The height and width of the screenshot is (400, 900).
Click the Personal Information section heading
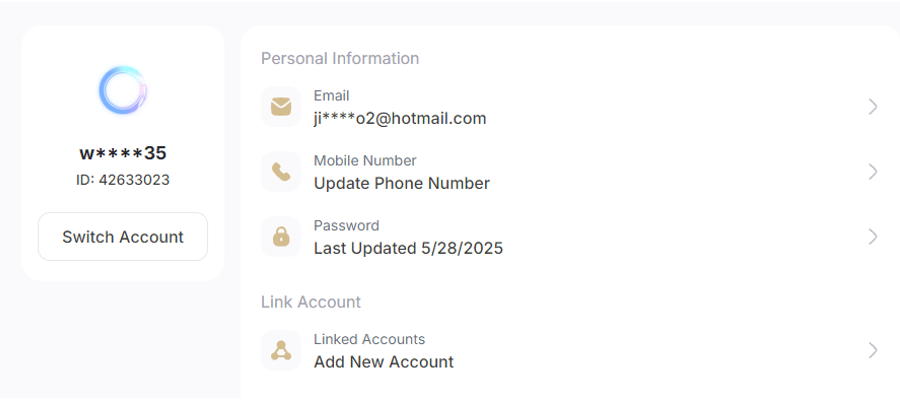[340, 59]
